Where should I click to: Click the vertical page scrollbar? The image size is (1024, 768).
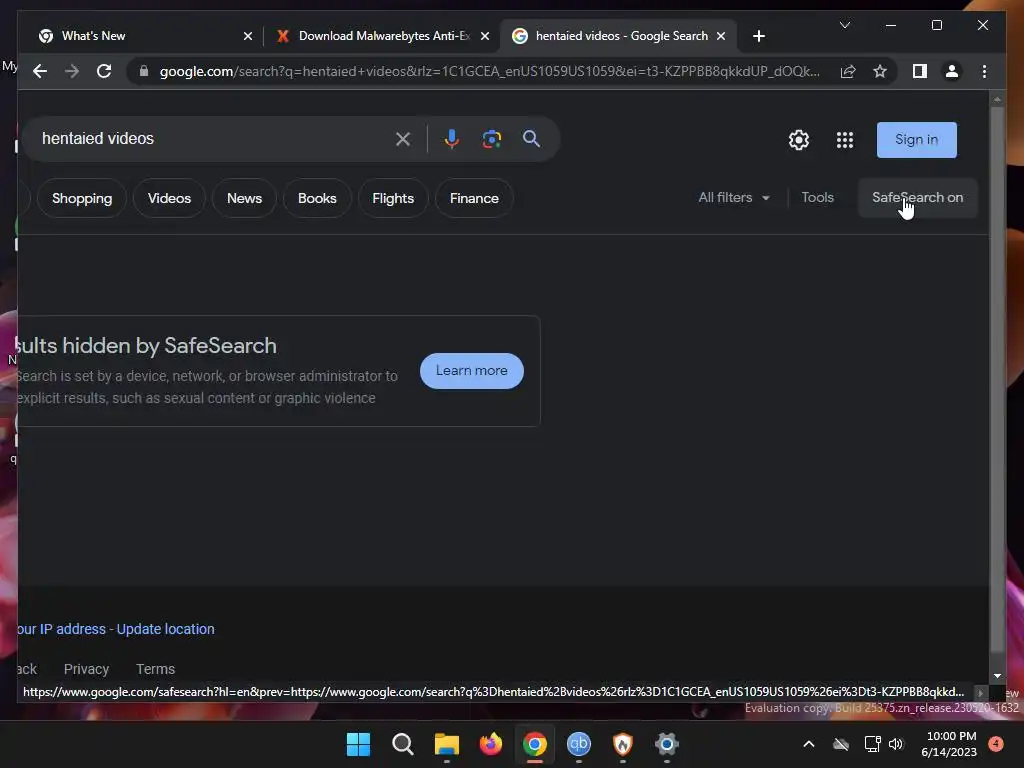coord(997,379)
